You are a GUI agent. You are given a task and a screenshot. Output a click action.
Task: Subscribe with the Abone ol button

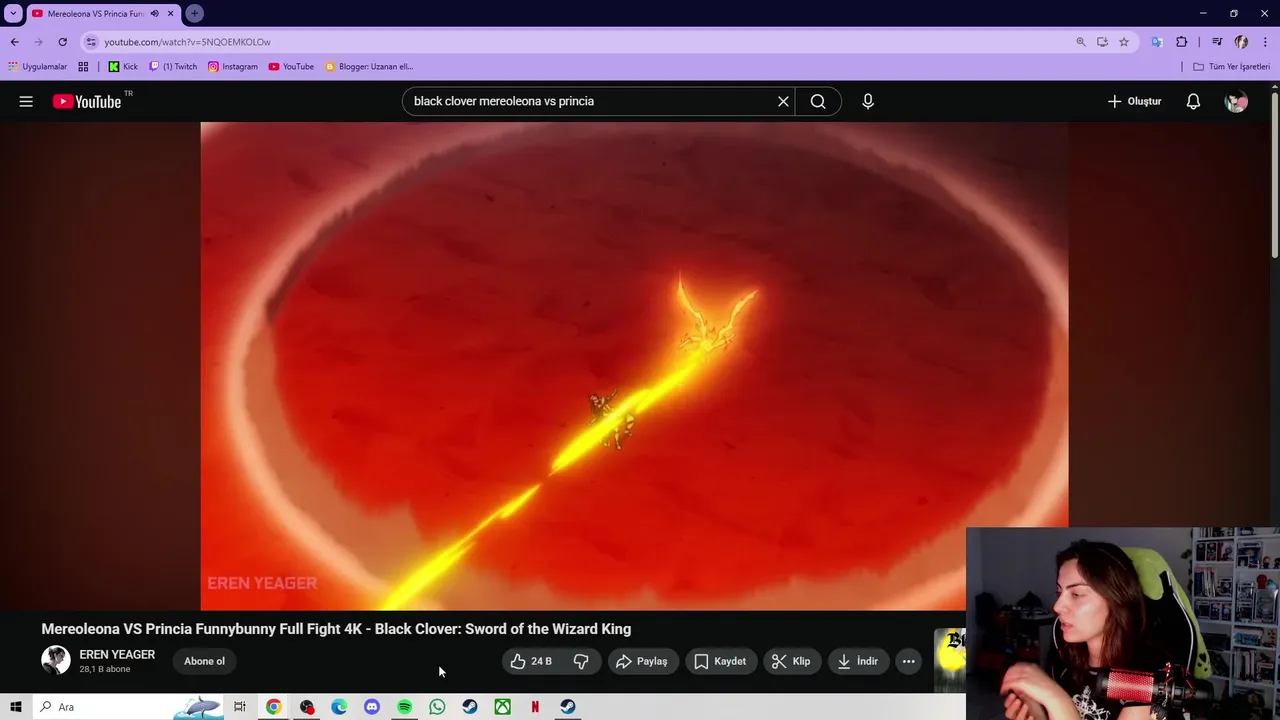click(204, 661)
